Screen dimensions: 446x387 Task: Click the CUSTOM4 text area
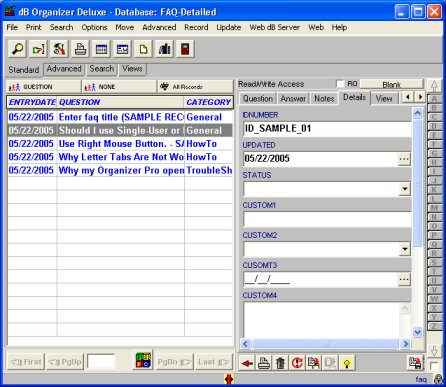point(322,320)
